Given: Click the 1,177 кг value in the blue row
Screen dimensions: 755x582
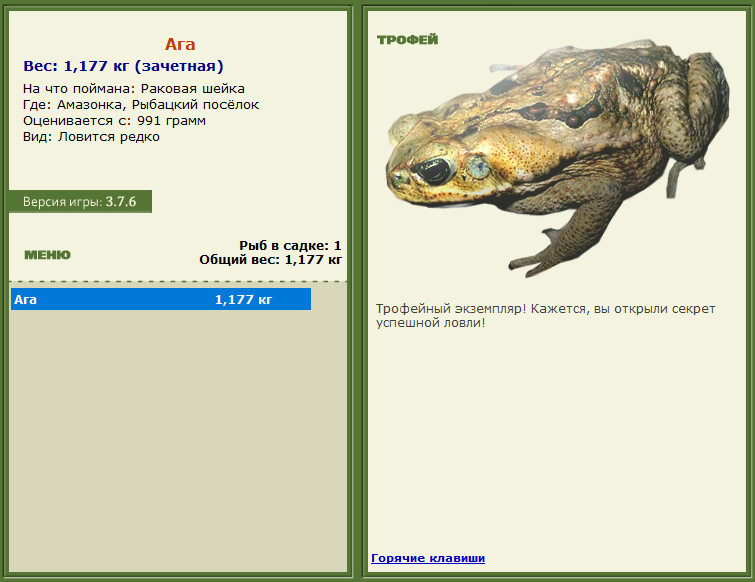Looking at the screenshot, I should (243, 299).
